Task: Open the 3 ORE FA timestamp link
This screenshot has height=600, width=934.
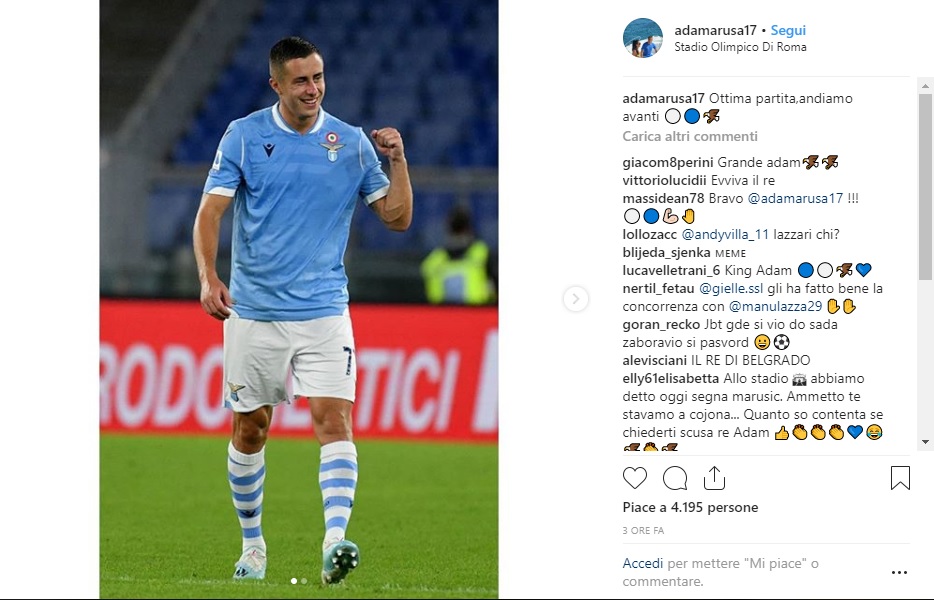Action: [643, 530]
